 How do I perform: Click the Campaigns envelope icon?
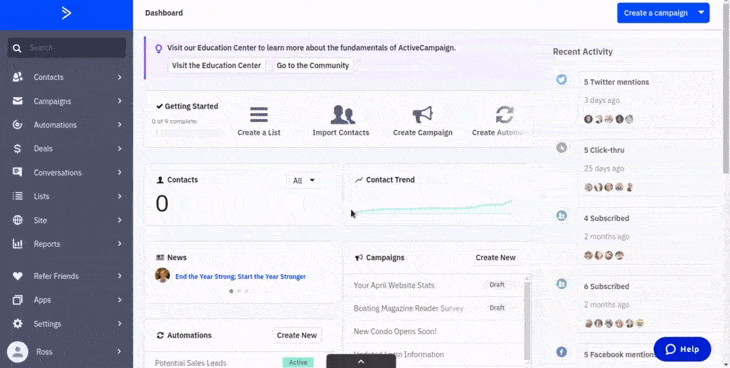[18, 101]
